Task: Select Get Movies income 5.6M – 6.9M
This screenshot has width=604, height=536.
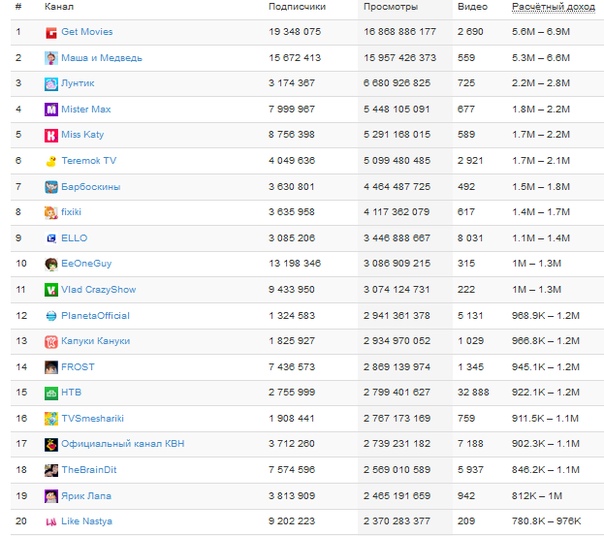Action: (x=540, y=32)
